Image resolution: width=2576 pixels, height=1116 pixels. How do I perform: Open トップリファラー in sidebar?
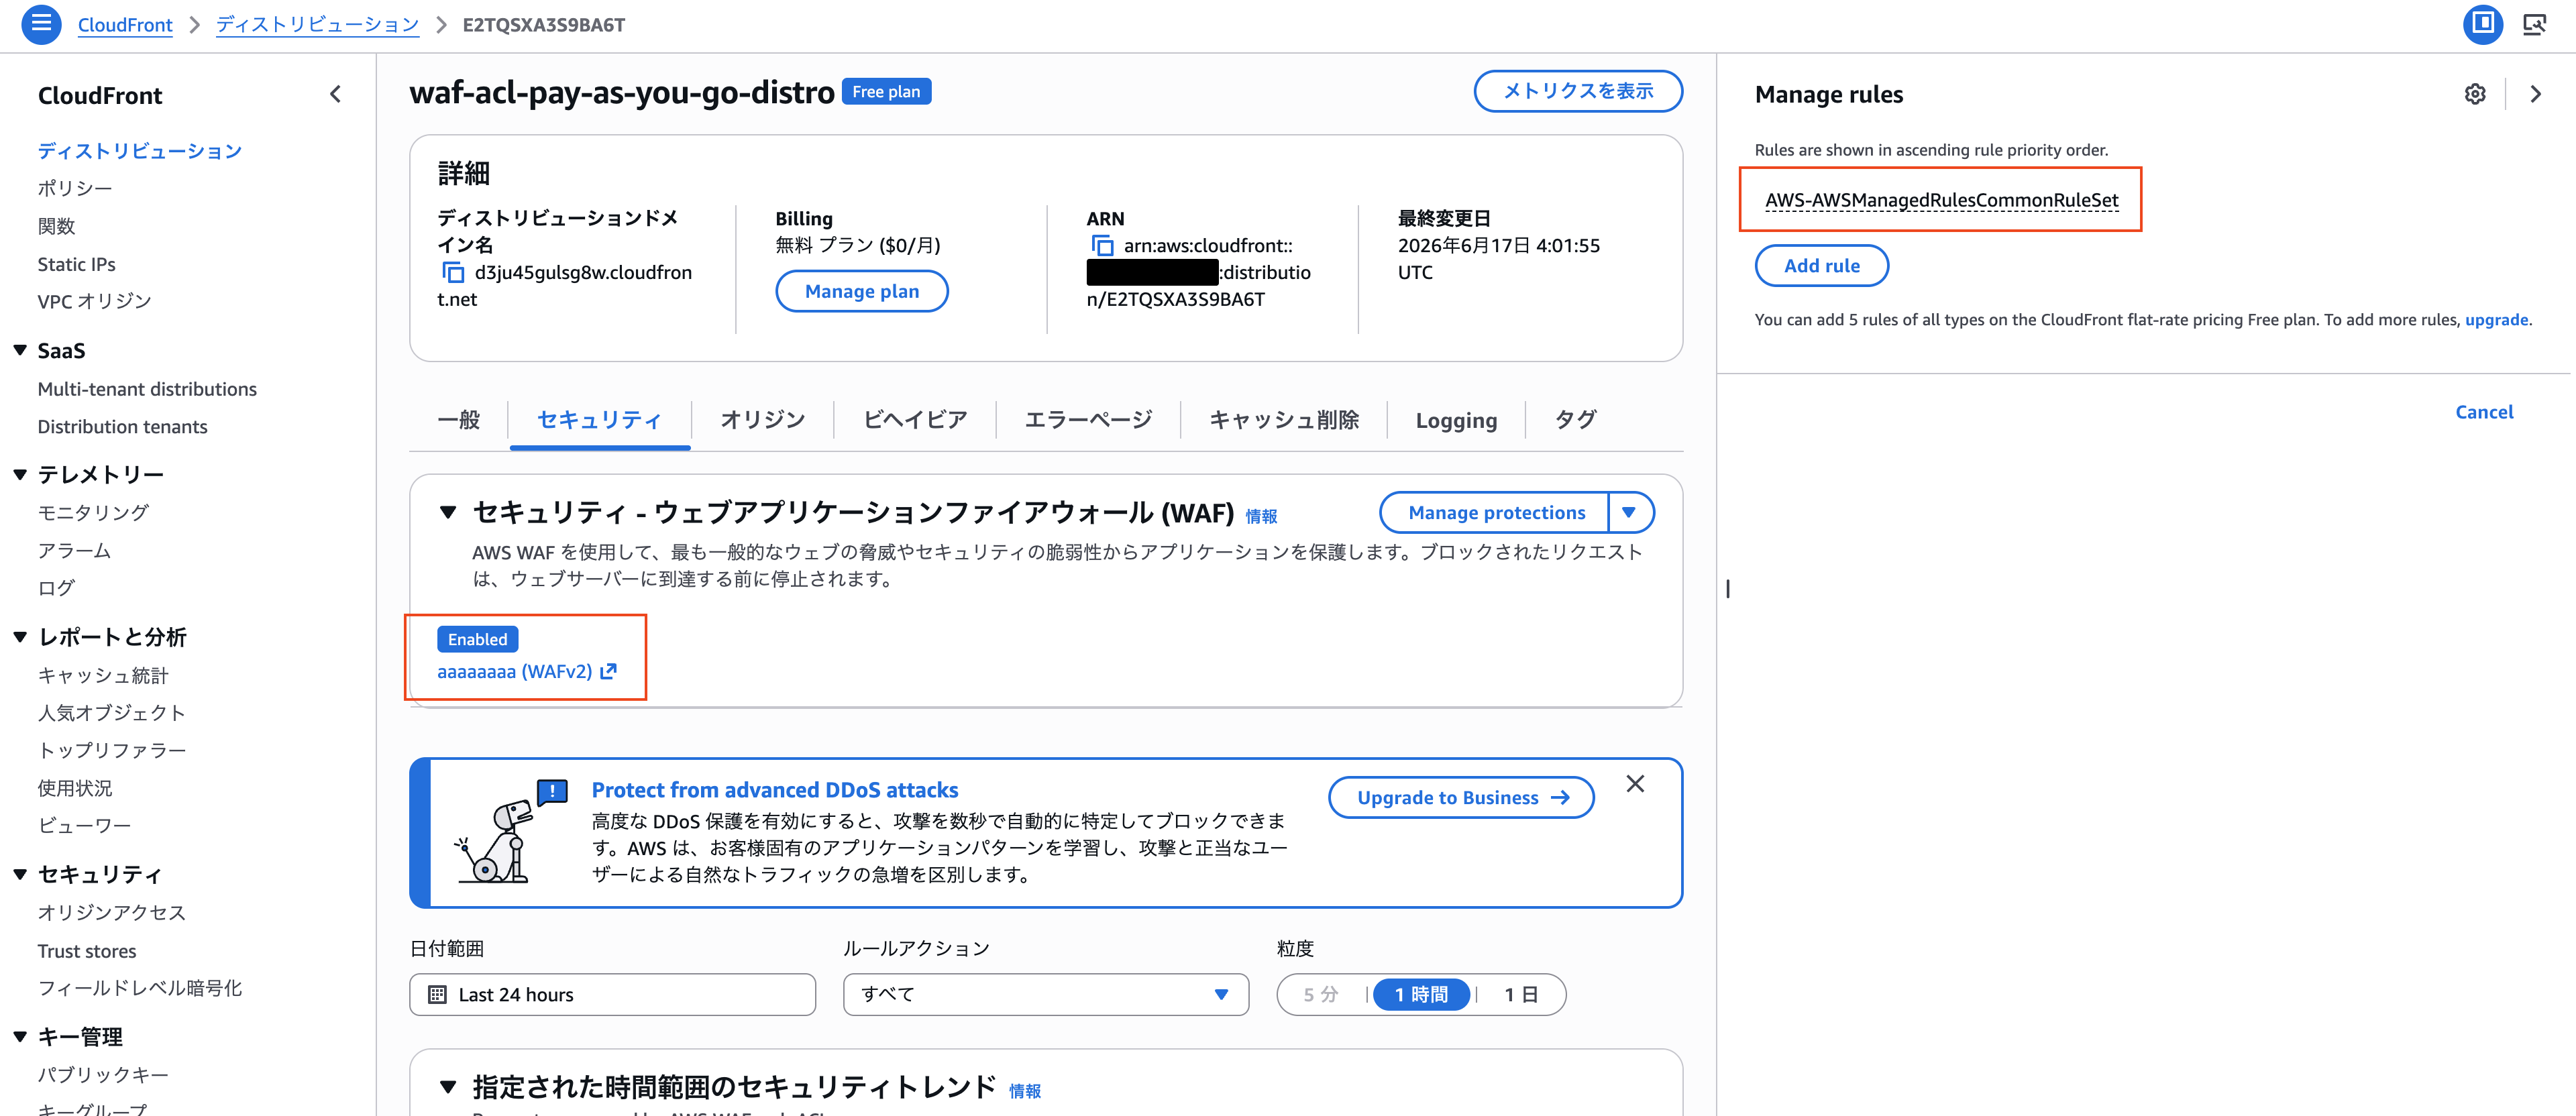[112, 750]
